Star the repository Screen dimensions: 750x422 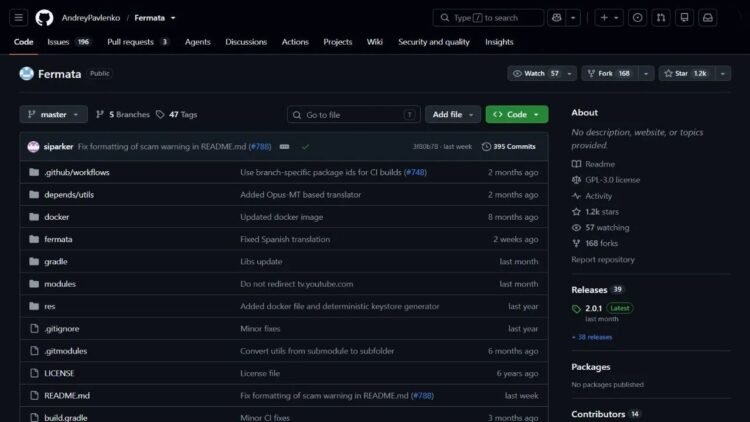(x=686, y=73)
